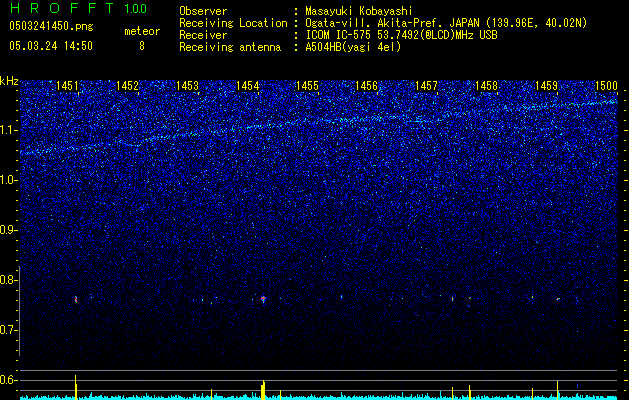Image resolution: width=629 pixels, height=400 pixels.
Task: Click the 0.8 kHz frequency label
Action: point(9,280)
